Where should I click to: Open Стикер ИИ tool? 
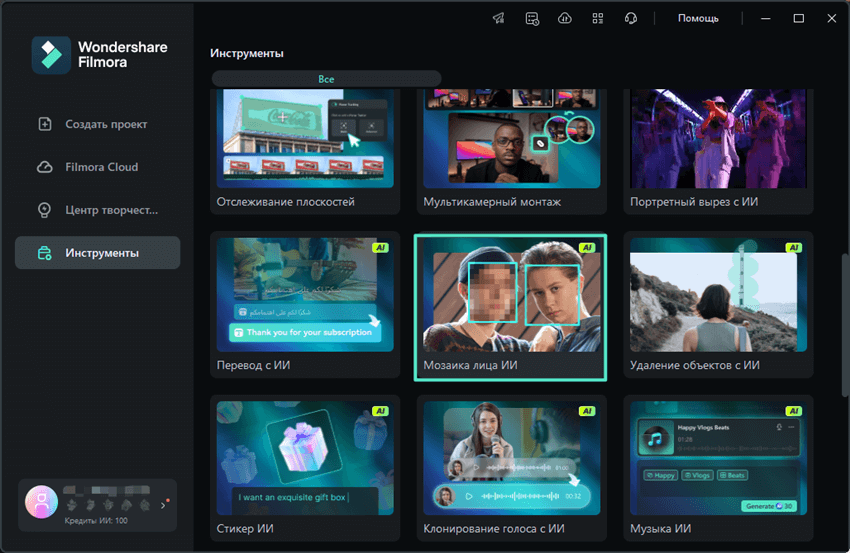coord(305,468)
